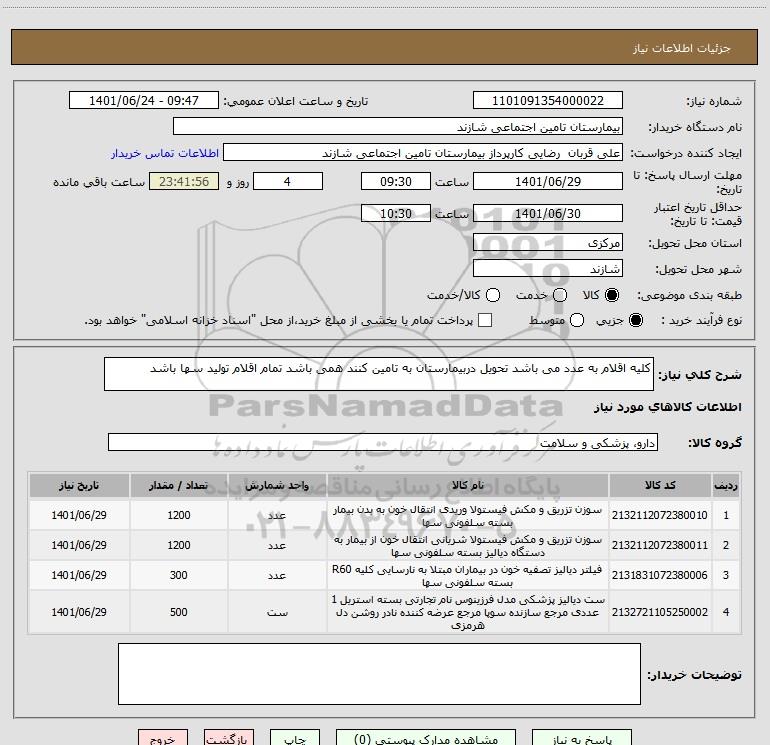Click the کد کالا column header

(660, 485)
